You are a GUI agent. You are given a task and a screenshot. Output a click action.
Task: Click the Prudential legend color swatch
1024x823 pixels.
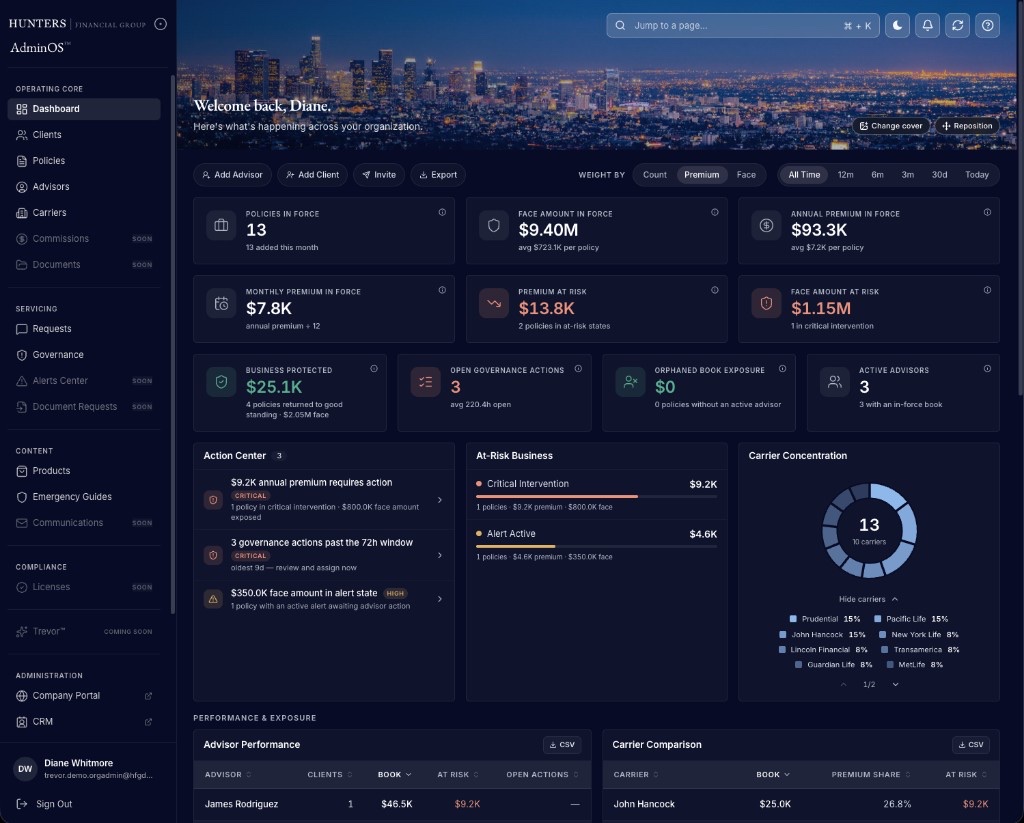tap(793, 619)
